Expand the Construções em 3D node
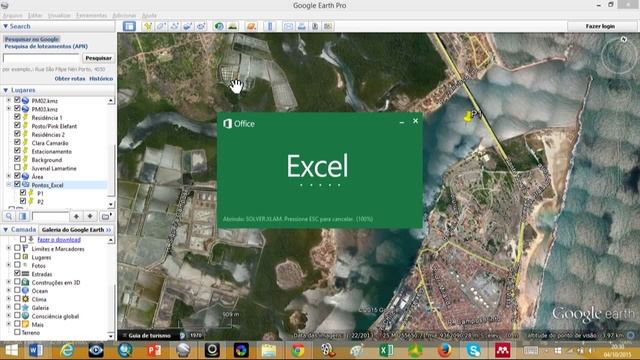 click(x=9, y=282)
